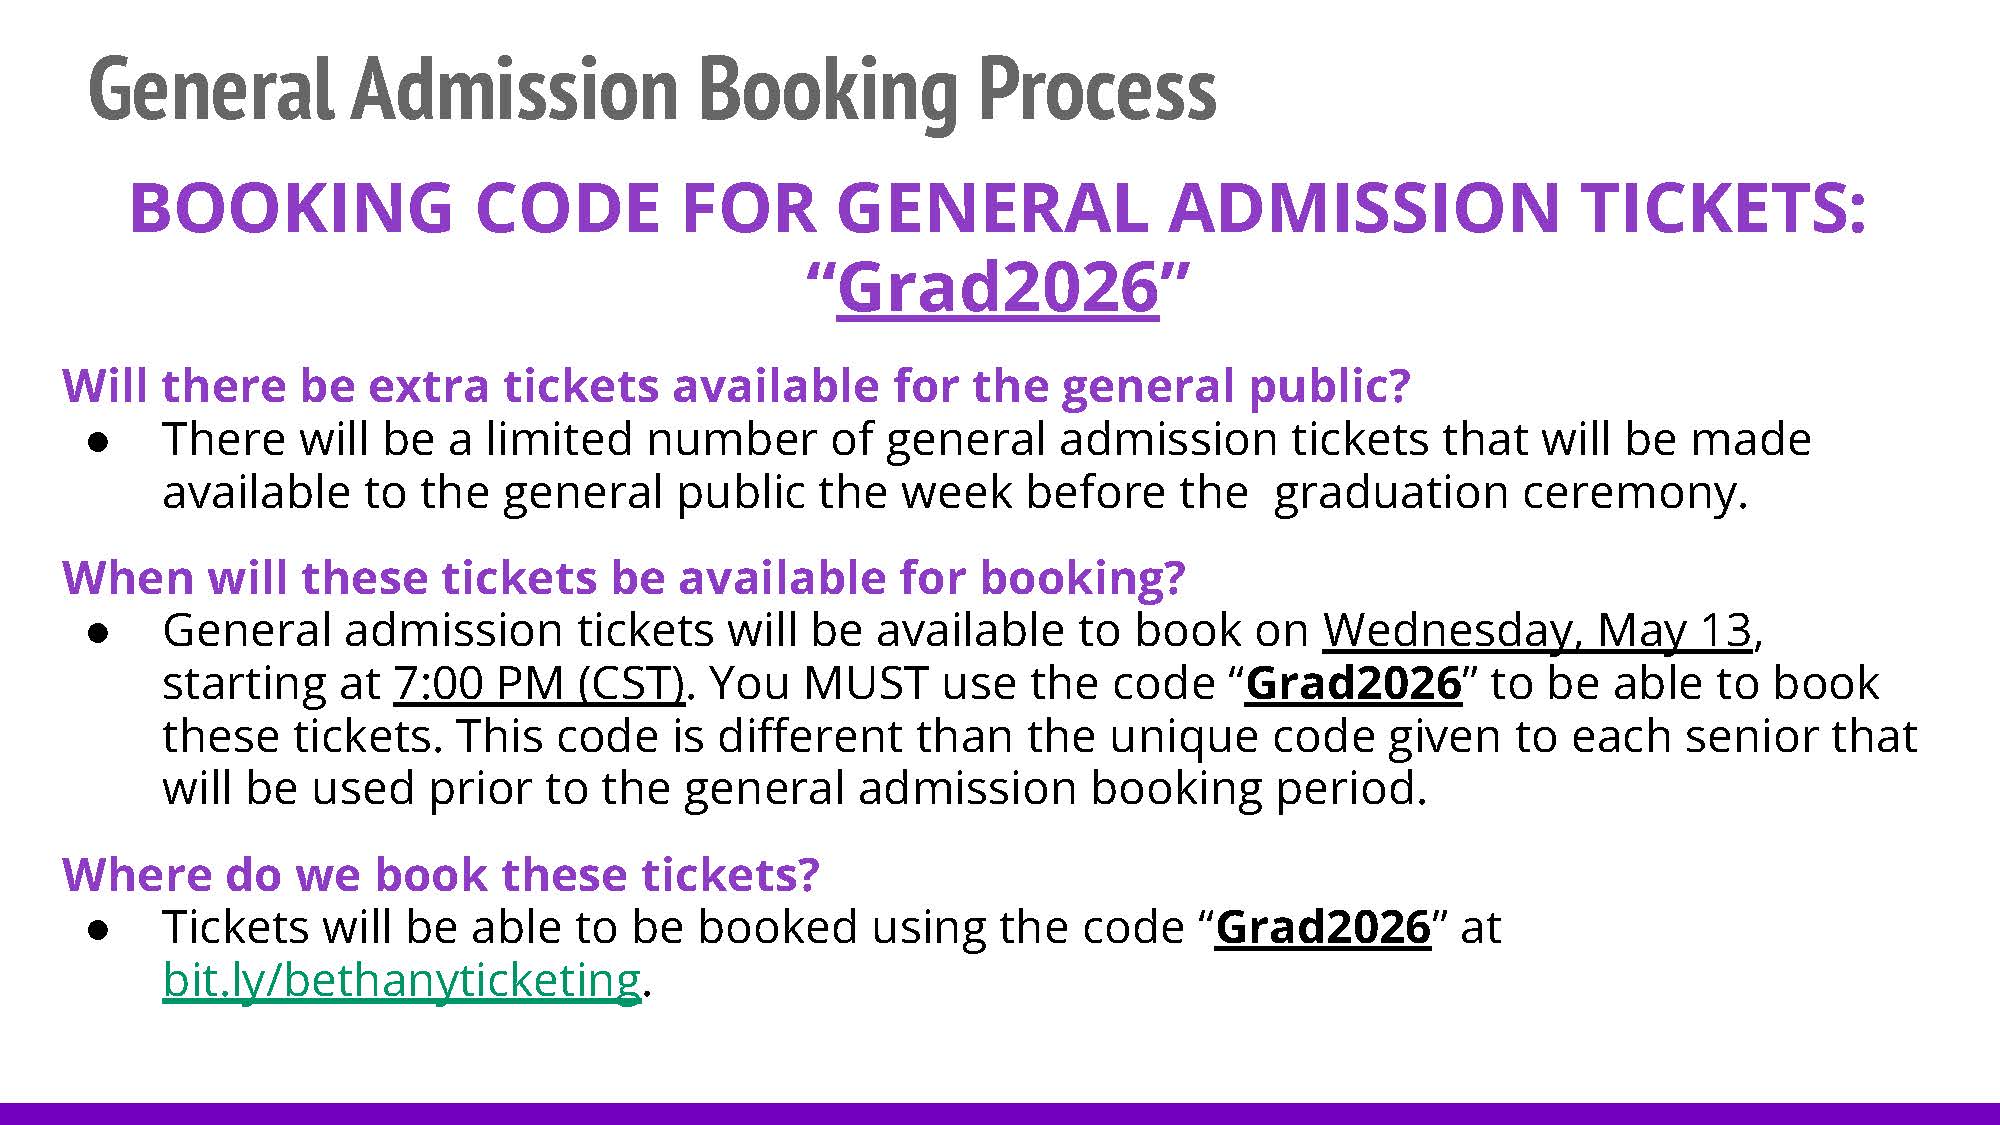The height and width of the screenshot is (1125, 2000).
Task: Click the underlined "Wednesday, May 13" date
Action: [1537, 631]
